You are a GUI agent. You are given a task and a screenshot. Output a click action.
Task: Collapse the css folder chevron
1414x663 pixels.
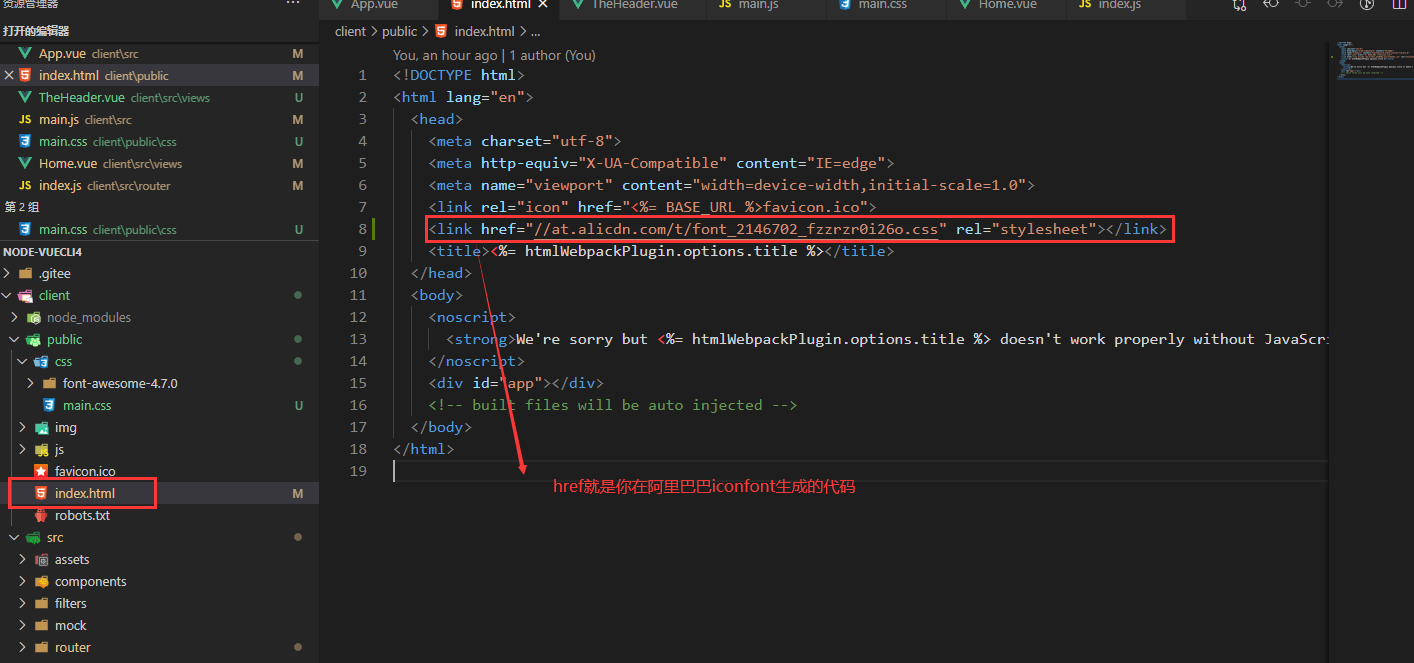[22, 361]
